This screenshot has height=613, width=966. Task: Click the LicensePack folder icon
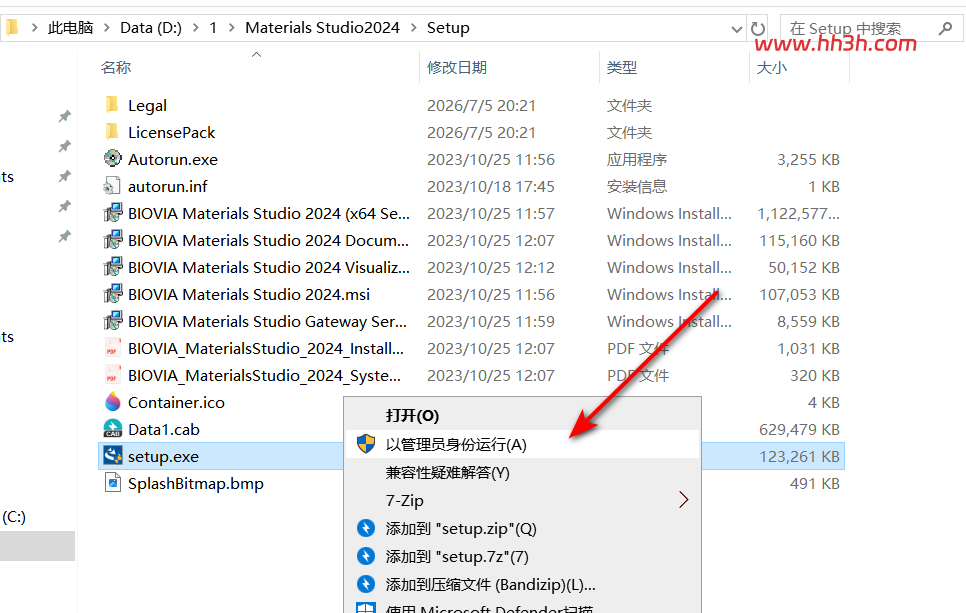coord(112,132)
